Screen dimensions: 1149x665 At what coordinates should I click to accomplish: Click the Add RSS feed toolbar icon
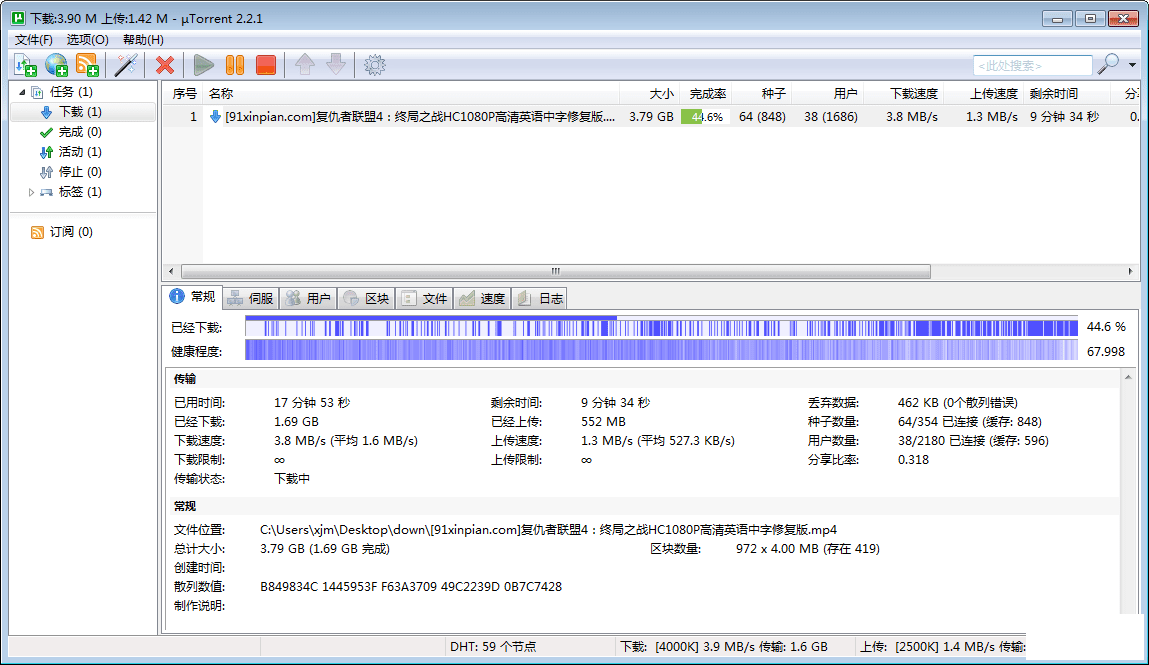coord(87,65)
